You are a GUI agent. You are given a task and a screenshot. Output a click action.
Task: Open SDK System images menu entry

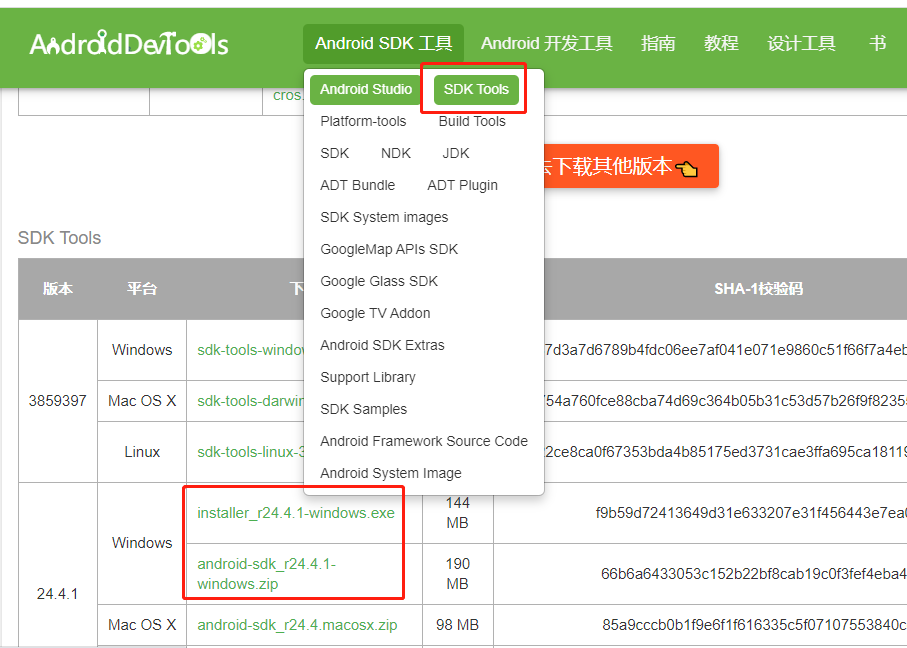pyautogui.click(x=384, y=218)
